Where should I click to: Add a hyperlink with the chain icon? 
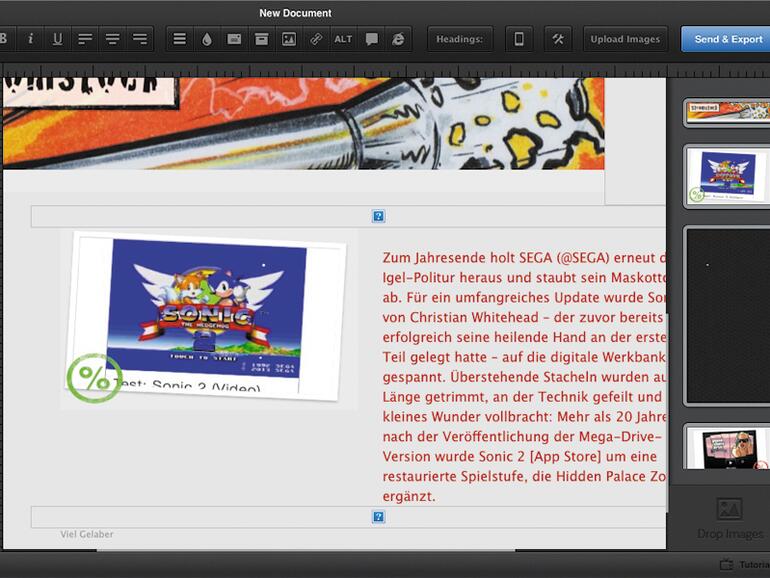316,39
